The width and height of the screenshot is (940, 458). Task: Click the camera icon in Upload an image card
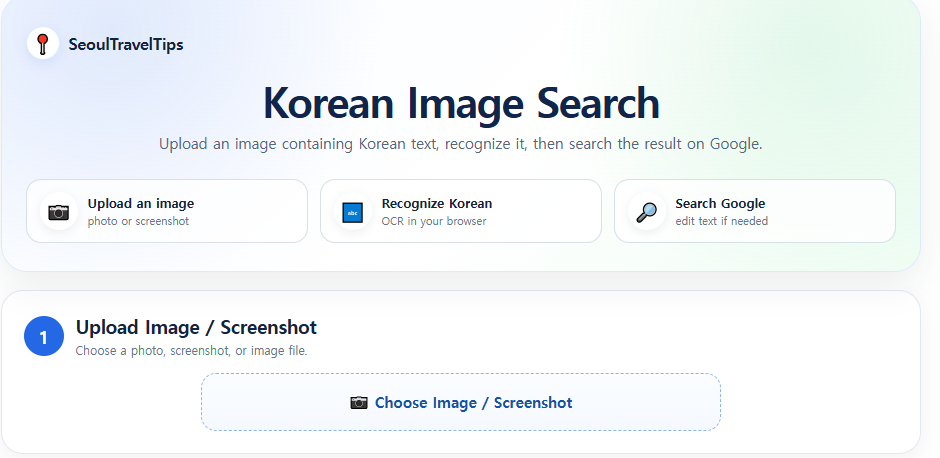[x=59, y=212]
